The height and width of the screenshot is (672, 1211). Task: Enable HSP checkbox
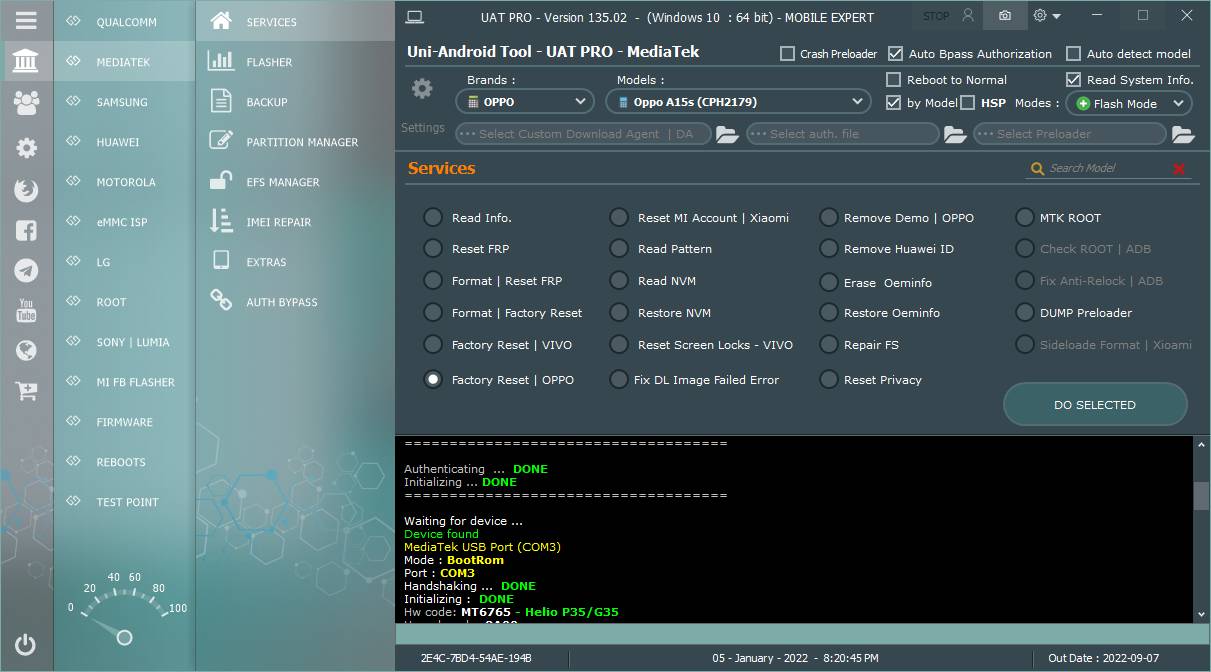click(967, 103)
